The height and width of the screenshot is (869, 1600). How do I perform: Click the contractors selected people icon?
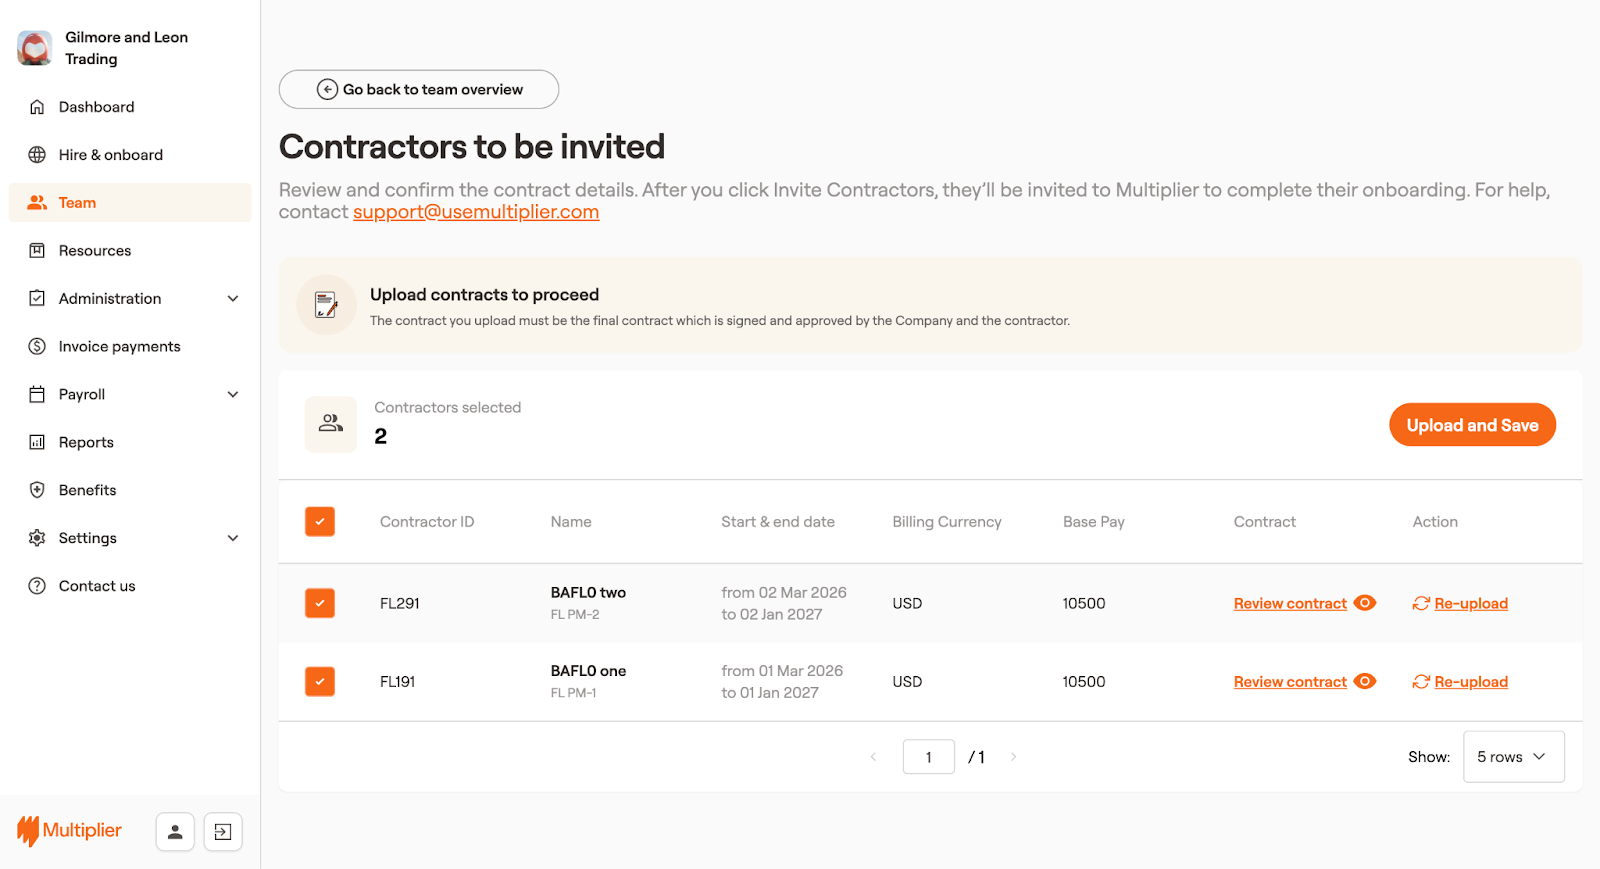331,424
